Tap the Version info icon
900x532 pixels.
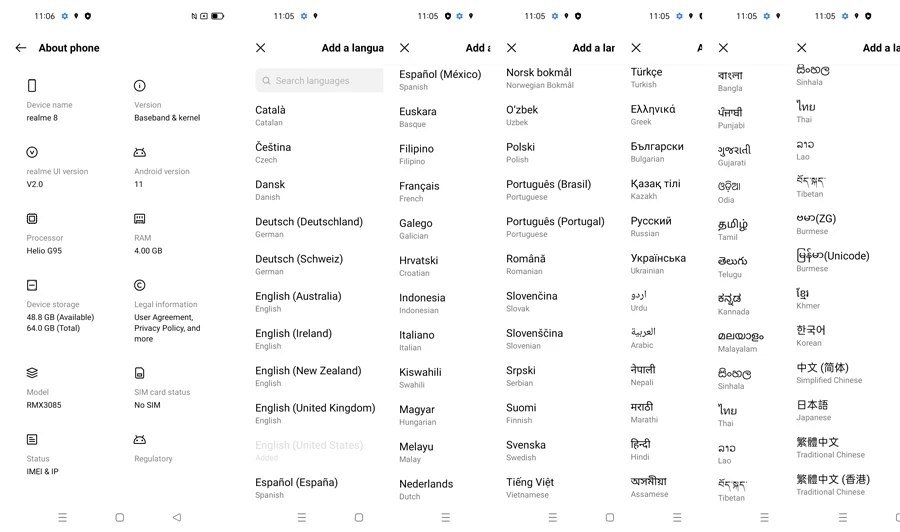[x=140, y=86]
